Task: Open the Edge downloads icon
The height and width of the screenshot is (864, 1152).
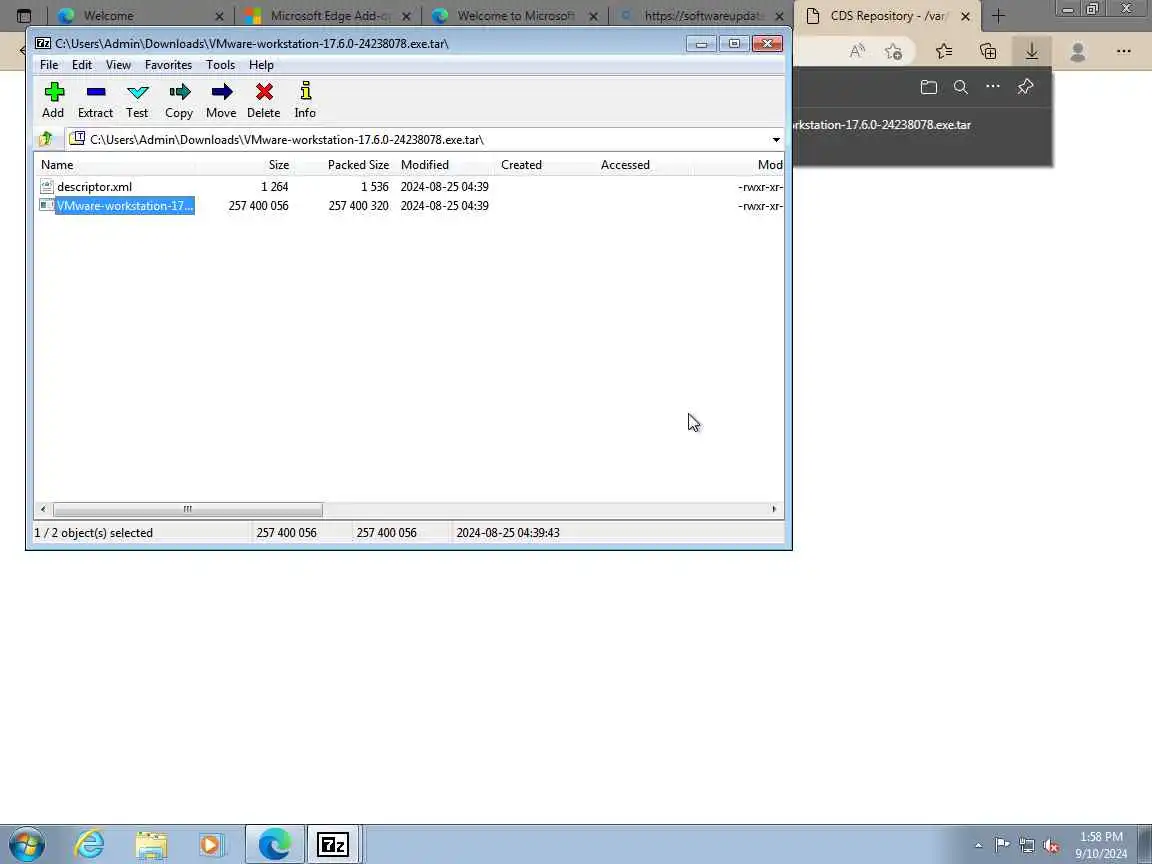Action: 1032,51
